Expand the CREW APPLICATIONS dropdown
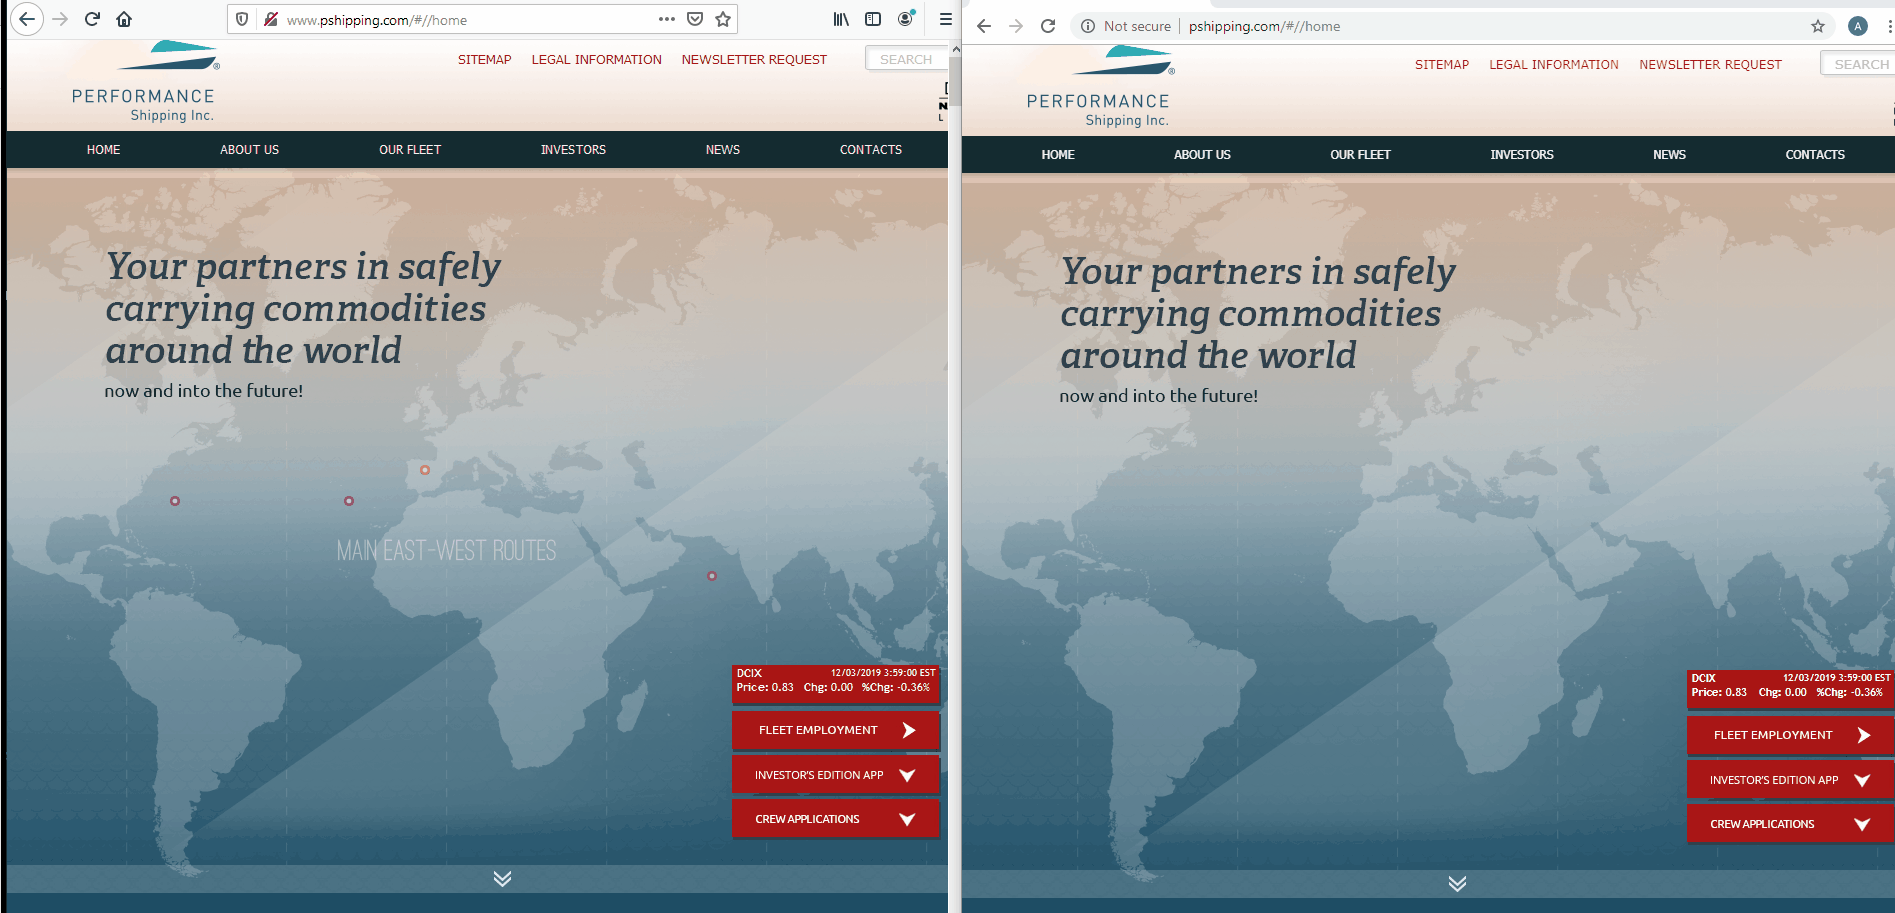Image resolution: width=1895 pixels, height=913 pixels. click(835, 819)
